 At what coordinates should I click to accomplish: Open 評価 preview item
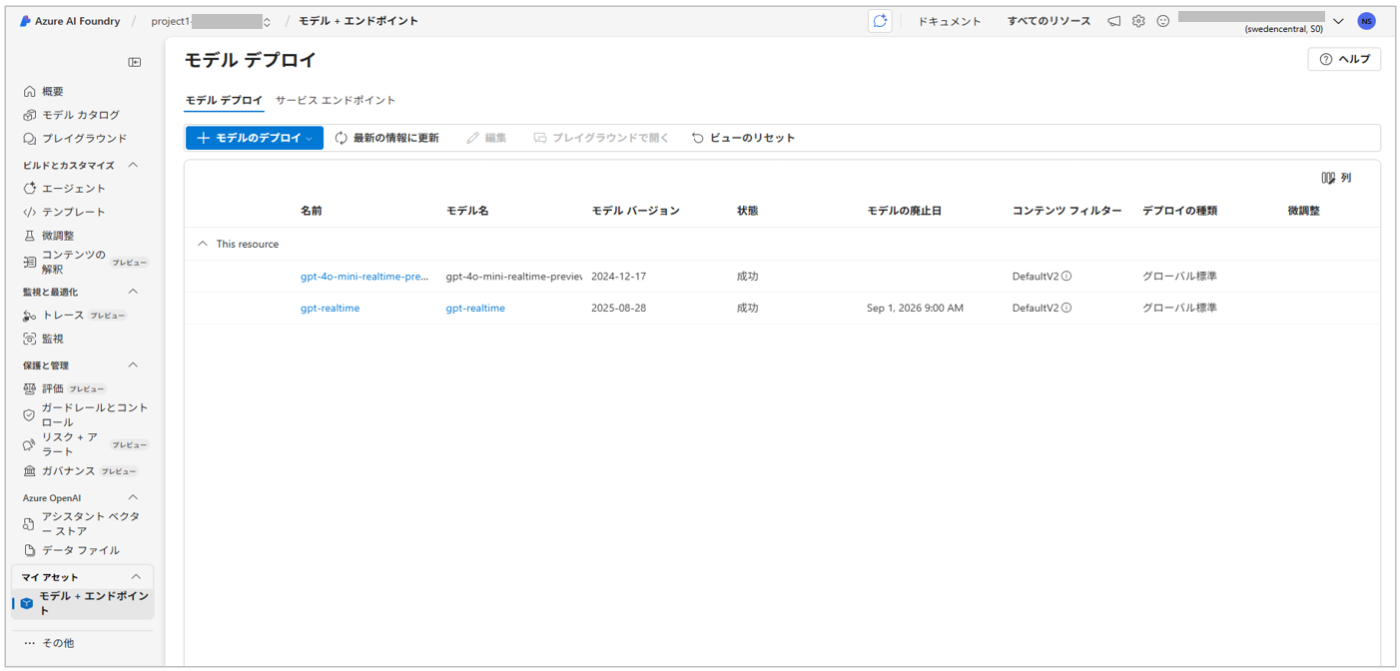click(x=64, y=388)
